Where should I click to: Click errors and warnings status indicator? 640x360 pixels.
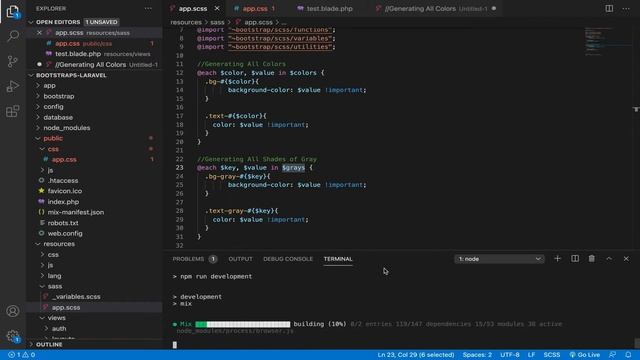tap(22, 355)
